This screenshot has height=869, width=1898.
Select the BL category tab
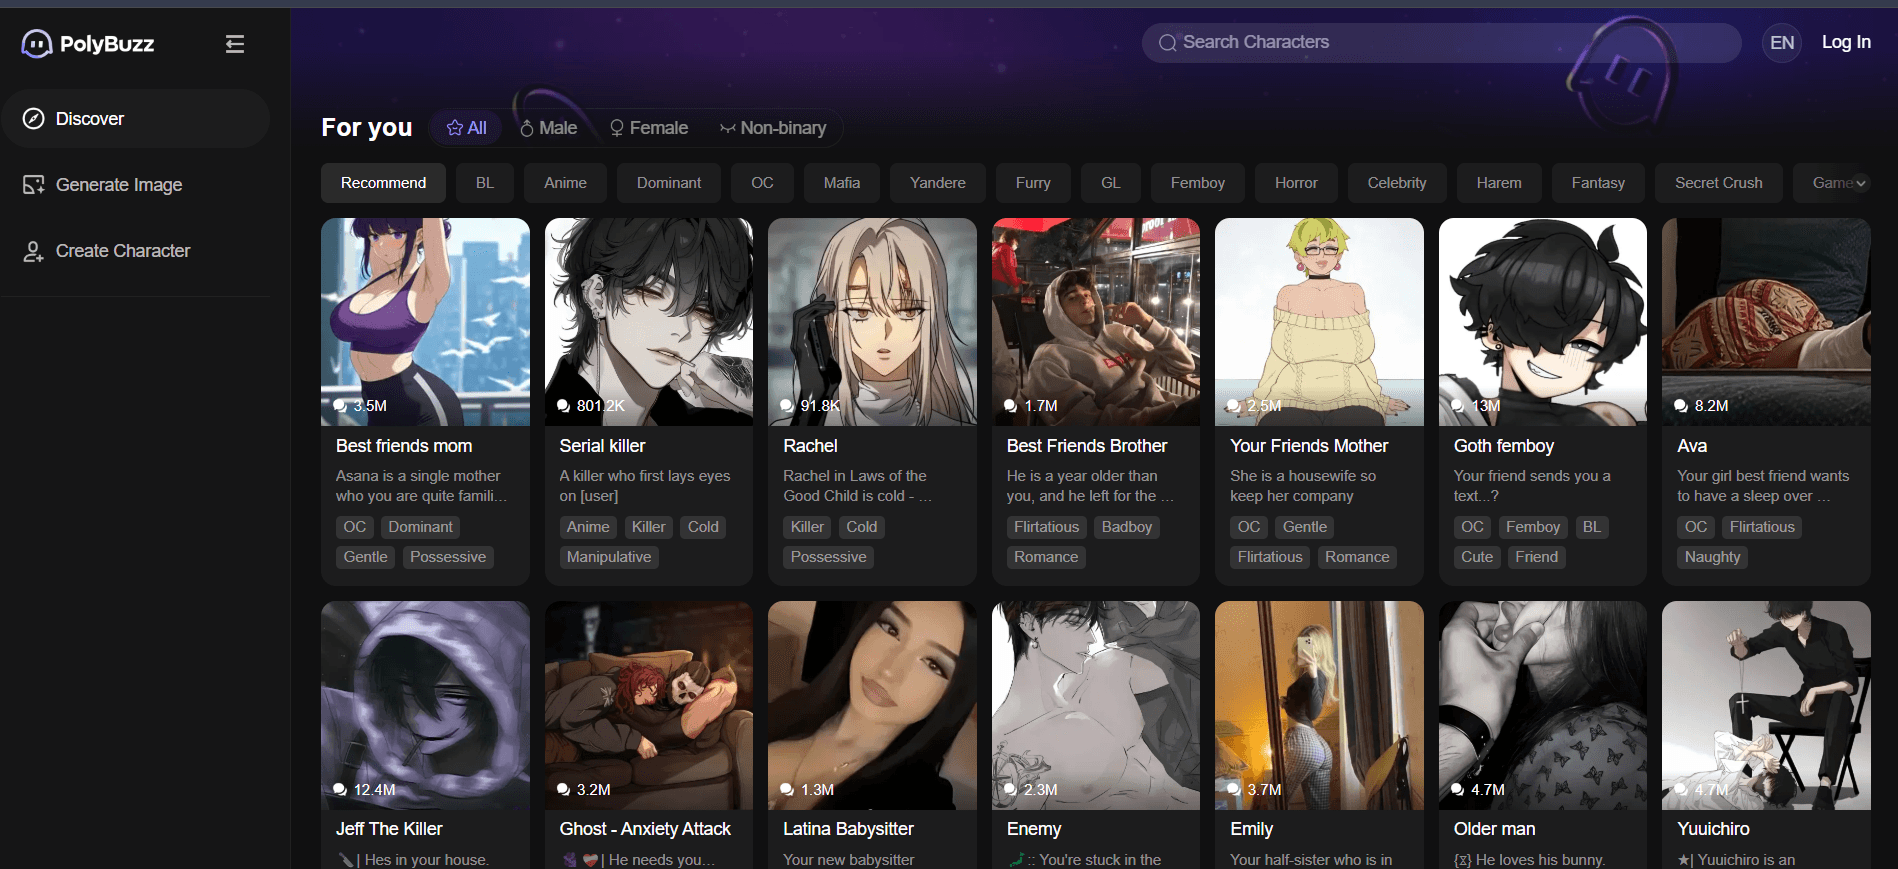tap(485, 183)
